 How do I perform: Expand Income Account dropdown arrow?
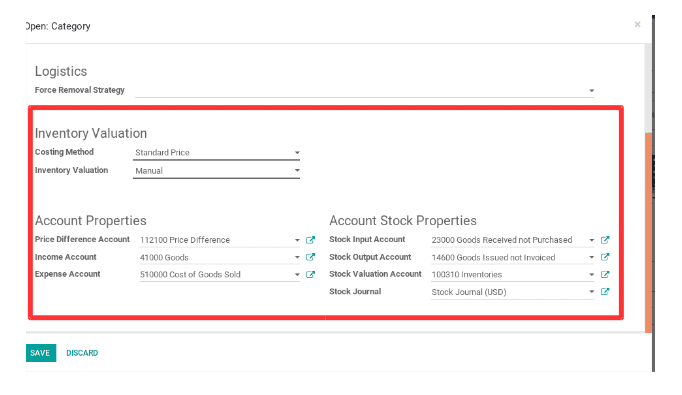tap(297, 257)
